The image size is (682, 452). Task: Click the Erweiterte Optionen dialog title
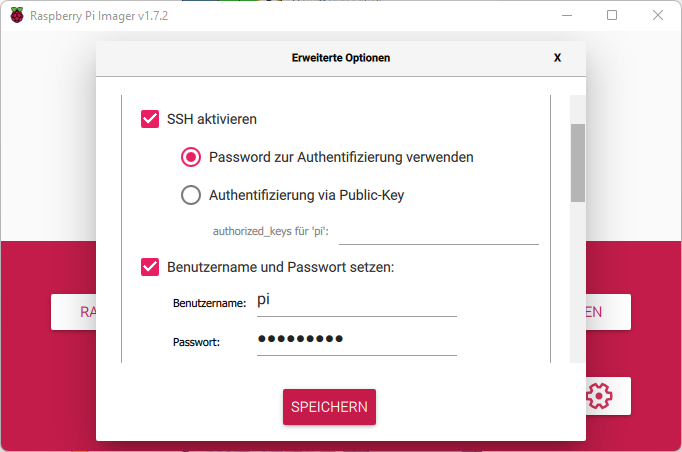[x=341, y=58]
